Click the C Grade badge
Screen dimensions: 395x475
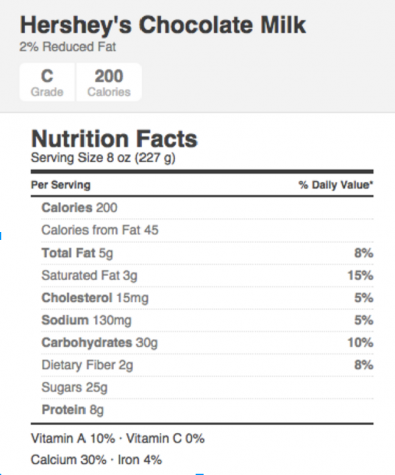[47, 82]
